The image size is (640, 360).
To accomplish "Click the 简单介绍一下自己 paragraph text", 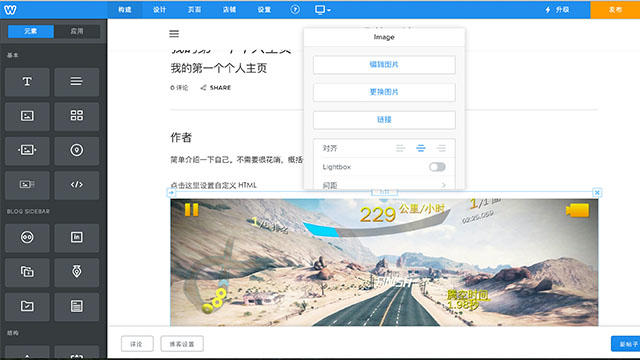I will pyautogui.click(x=236, y=160).
